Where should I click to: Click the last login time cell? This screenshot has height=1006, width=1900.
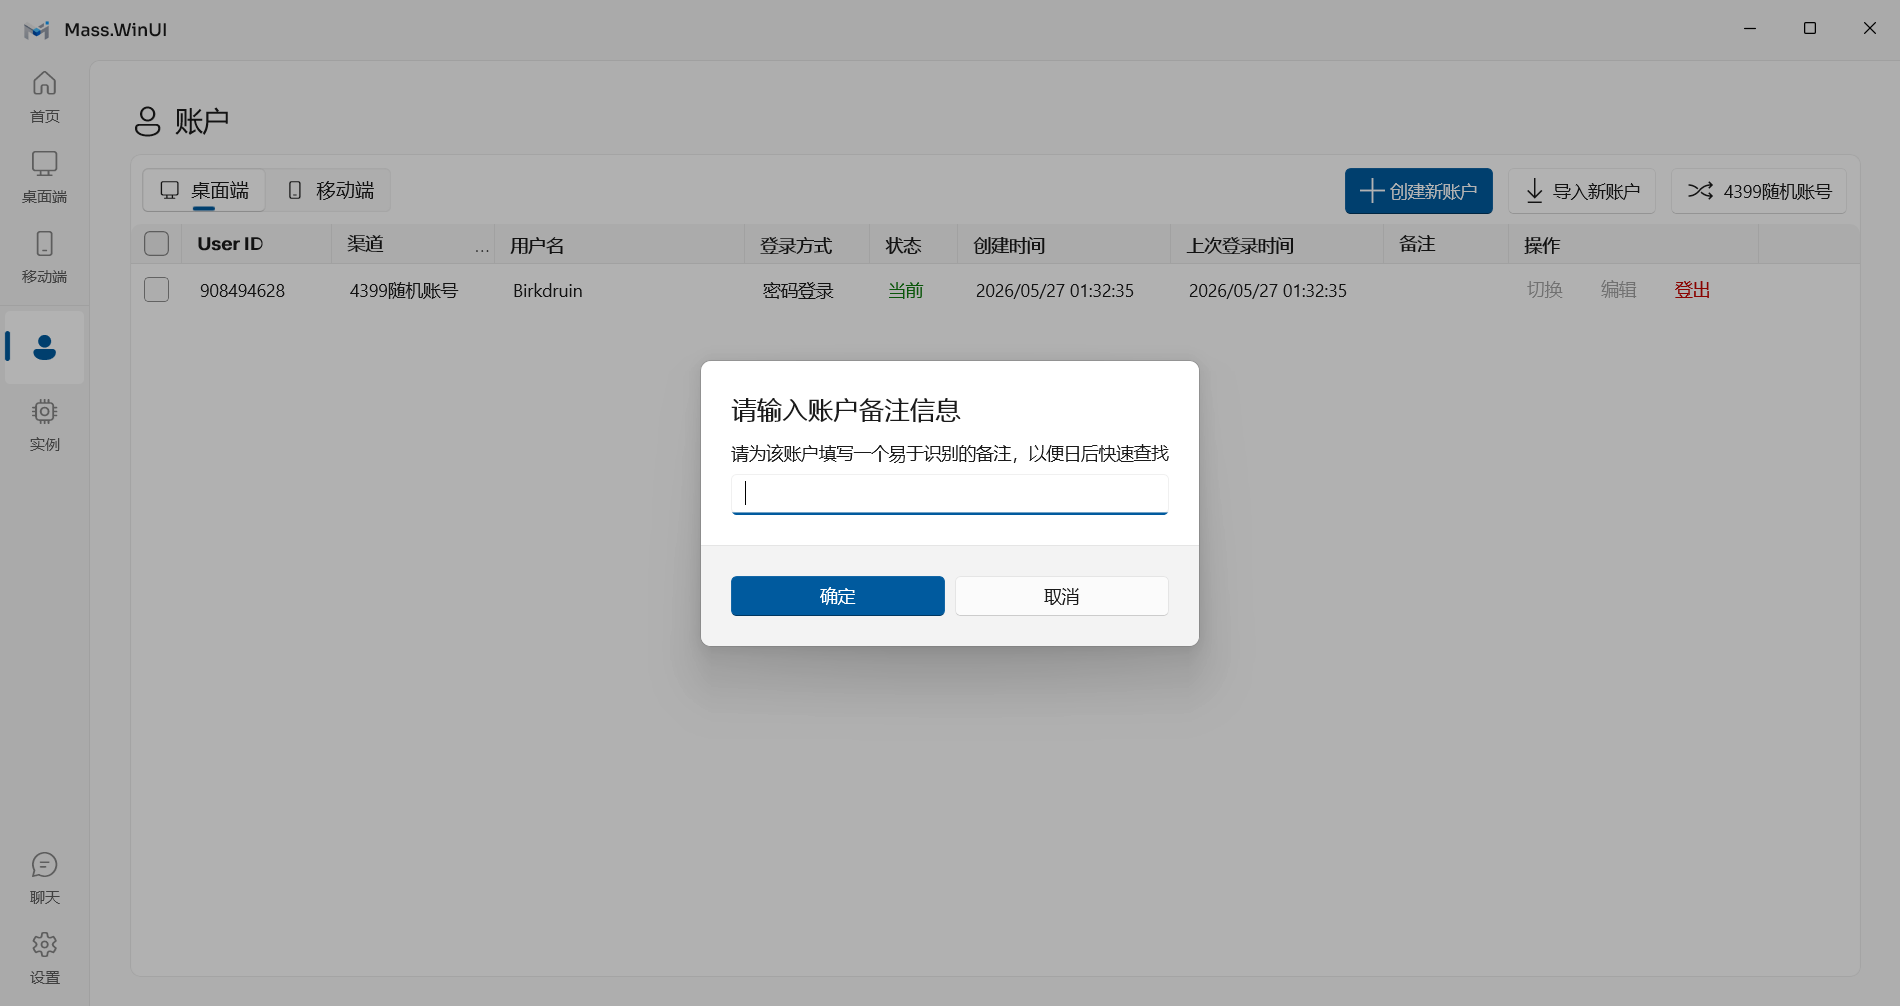1267,291
